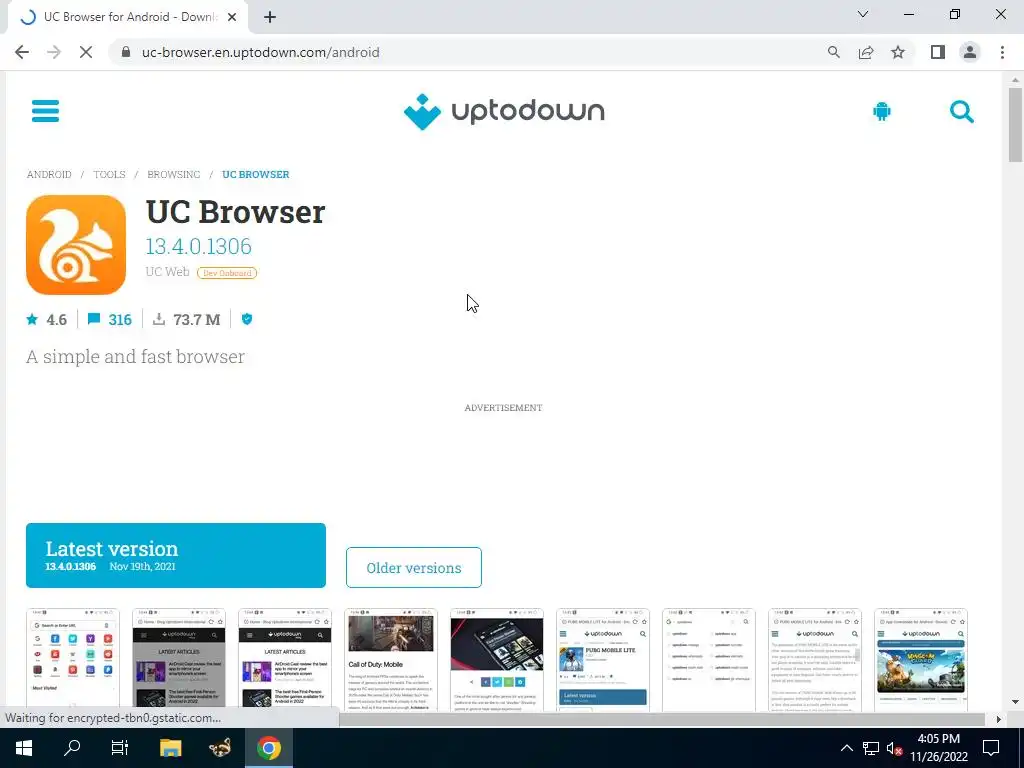Click the UC BROWSER breadcrumb
The height and width of the screenshot is (768, 1024).
pos(255,174)
